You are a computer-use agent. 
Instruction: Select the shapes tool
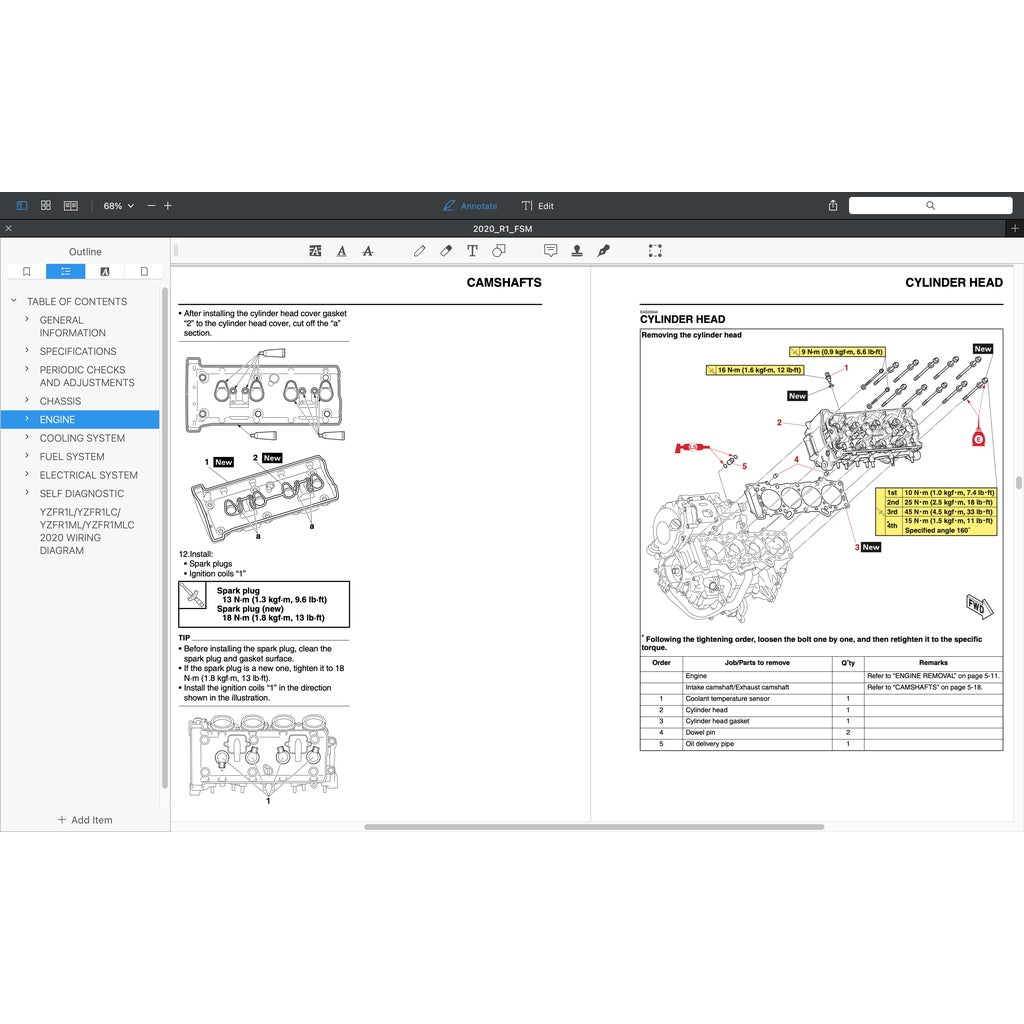[x=499, y=251]
